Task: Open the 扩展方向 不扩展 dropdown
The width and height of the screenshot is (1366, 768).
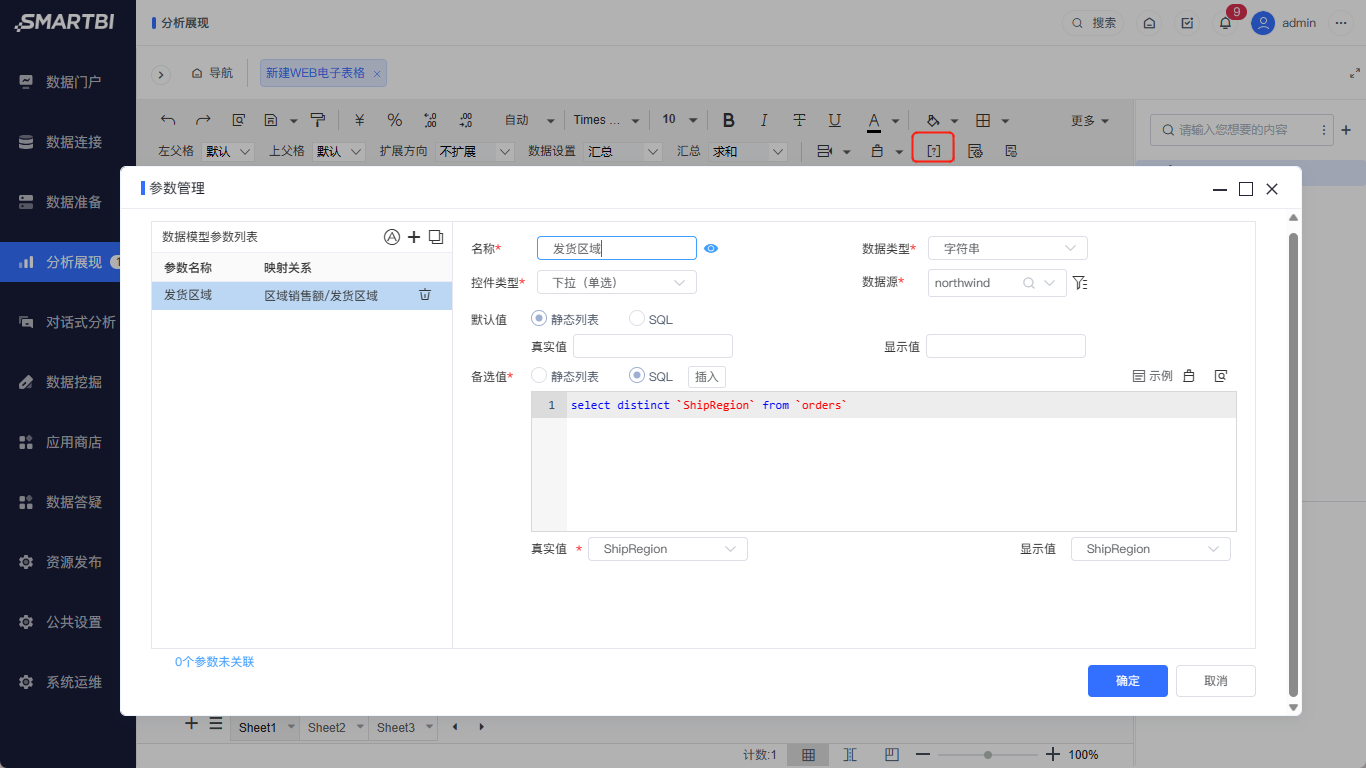Action: pyautogui.click(x=475, y=151)
